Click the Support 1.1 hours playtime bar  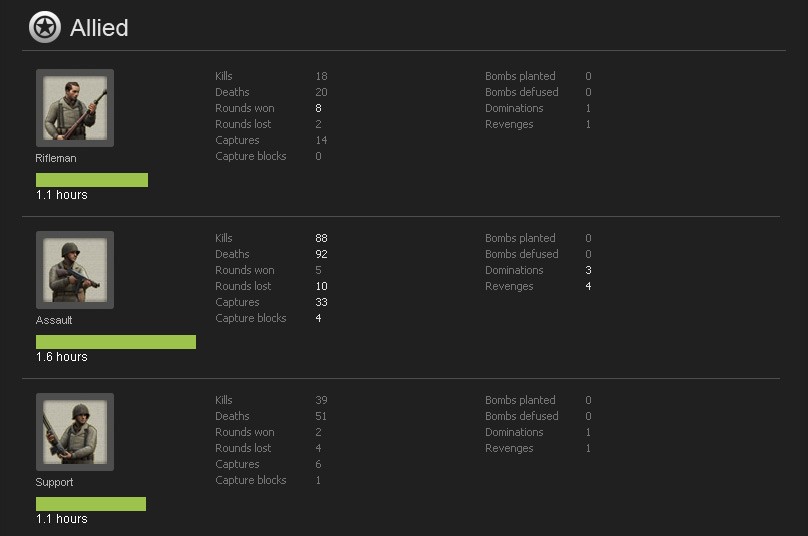pyautogui.click(x=91, y=504)
